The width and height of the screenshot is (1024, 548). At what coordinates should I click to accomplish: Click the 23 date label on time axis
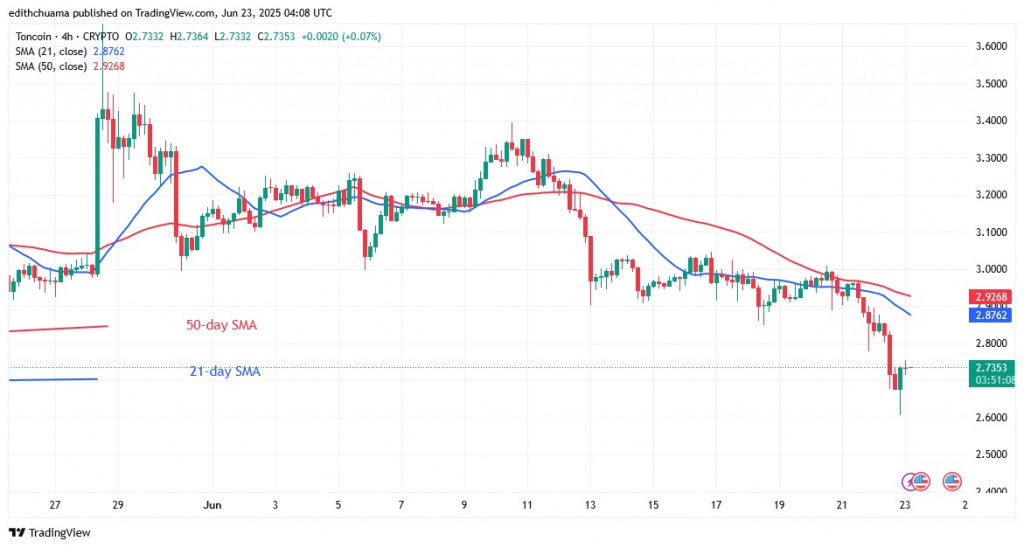903,505
